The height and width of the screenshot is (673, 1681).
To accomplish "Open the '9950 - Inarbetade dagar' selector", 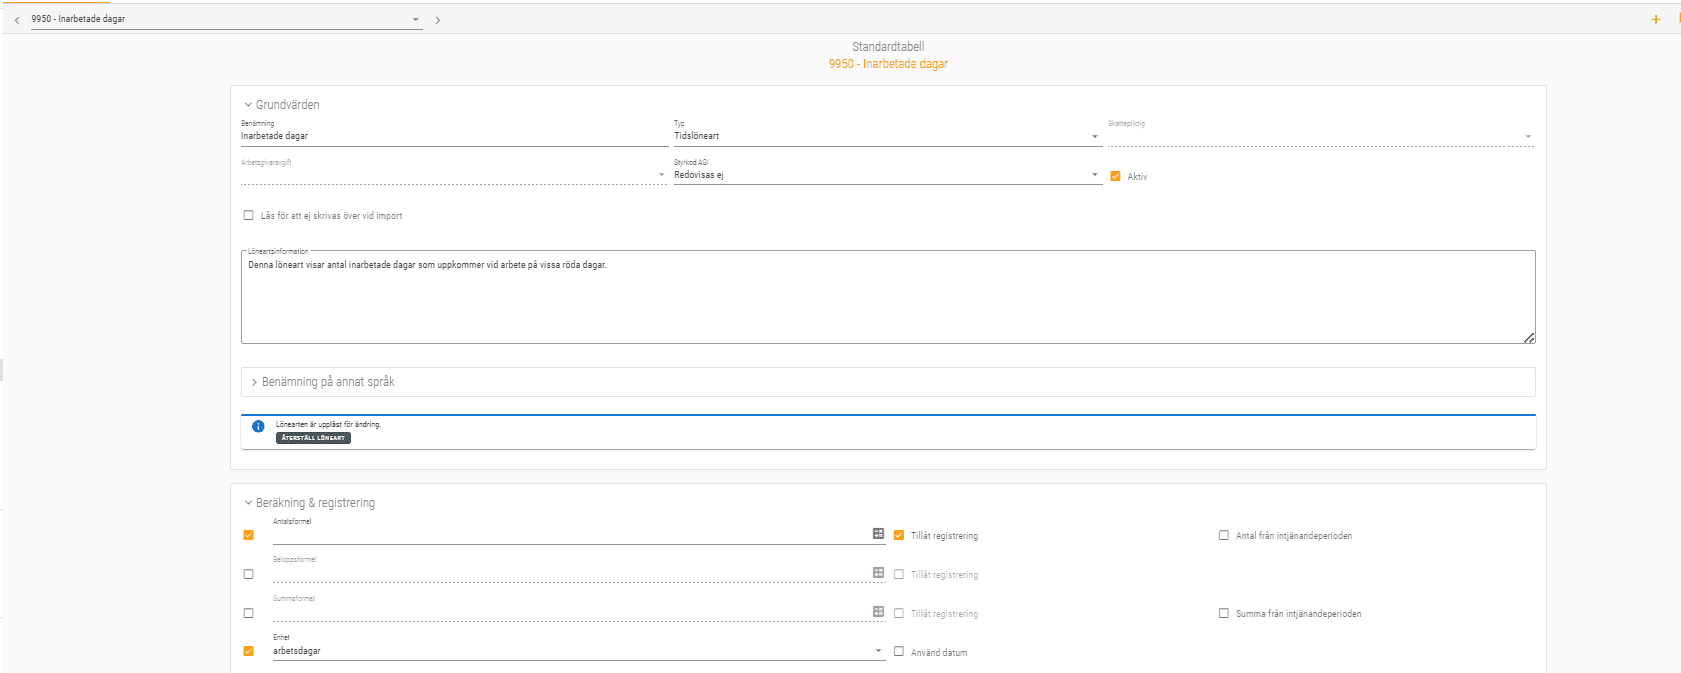I will (x=225, y=19).
